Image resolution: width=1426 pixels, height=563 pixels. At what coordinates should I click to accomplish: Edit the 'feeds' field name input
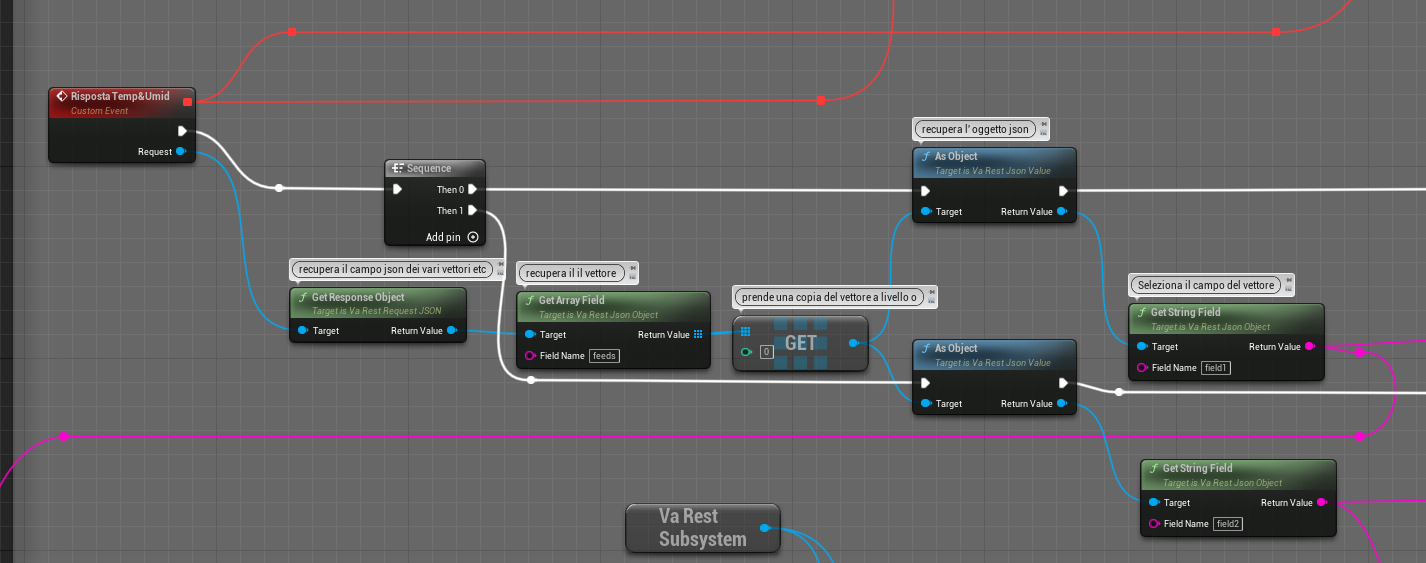click(x=604, y=355)
